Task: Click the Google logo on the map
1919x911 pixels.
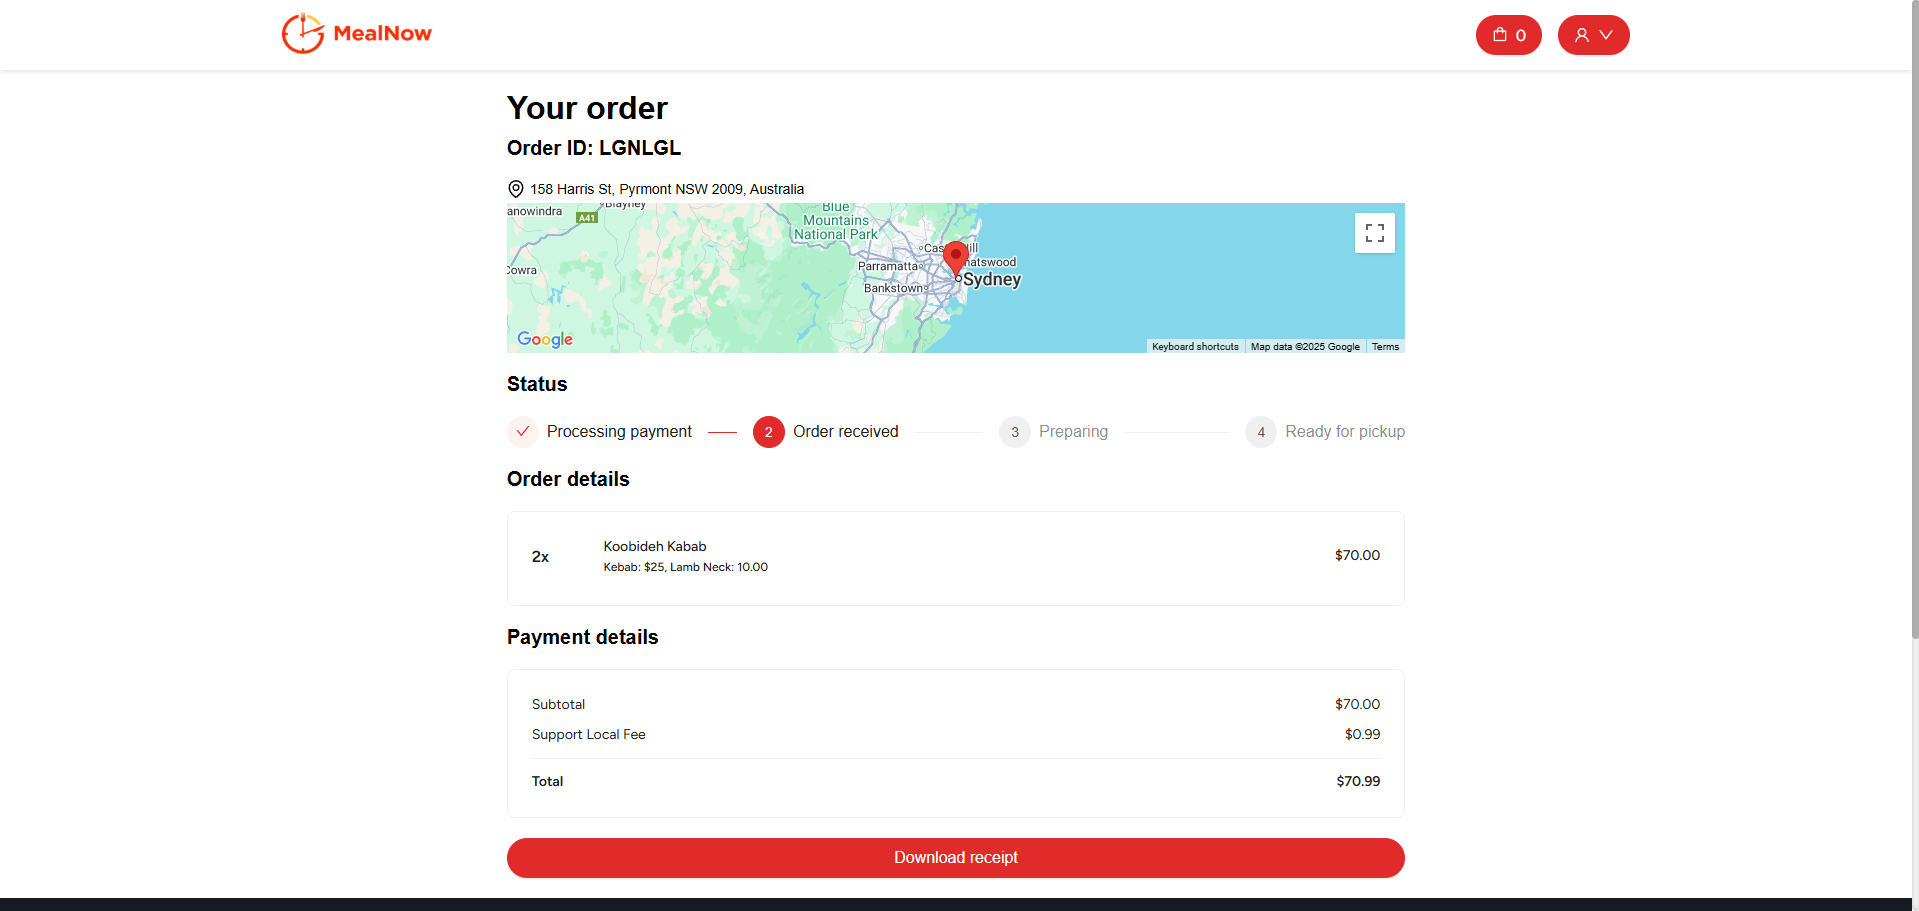Action: point(544,340)
